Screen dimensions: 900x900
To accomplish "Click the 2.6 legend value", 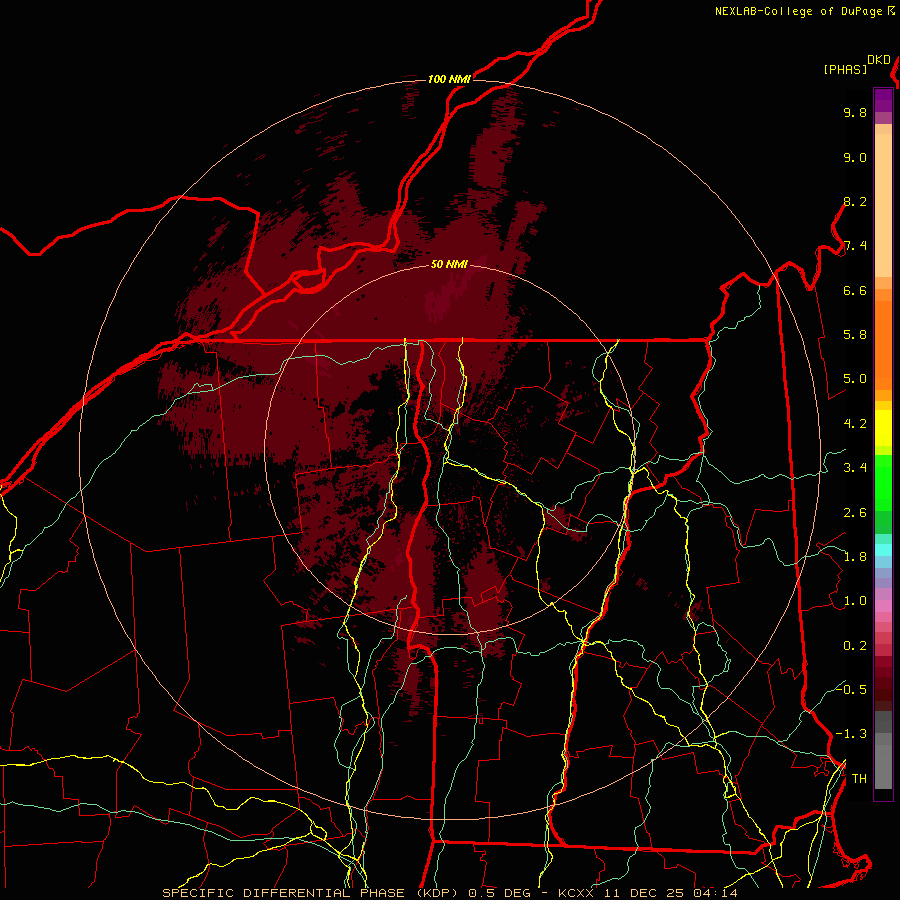I will (855, 513).
